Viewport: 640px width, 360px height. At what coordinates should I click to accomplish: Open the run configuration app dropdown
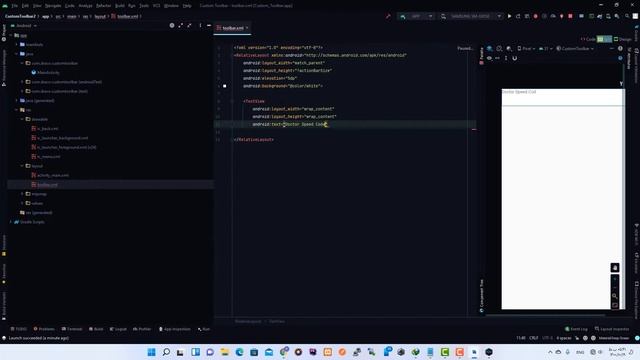click(416, 16)
